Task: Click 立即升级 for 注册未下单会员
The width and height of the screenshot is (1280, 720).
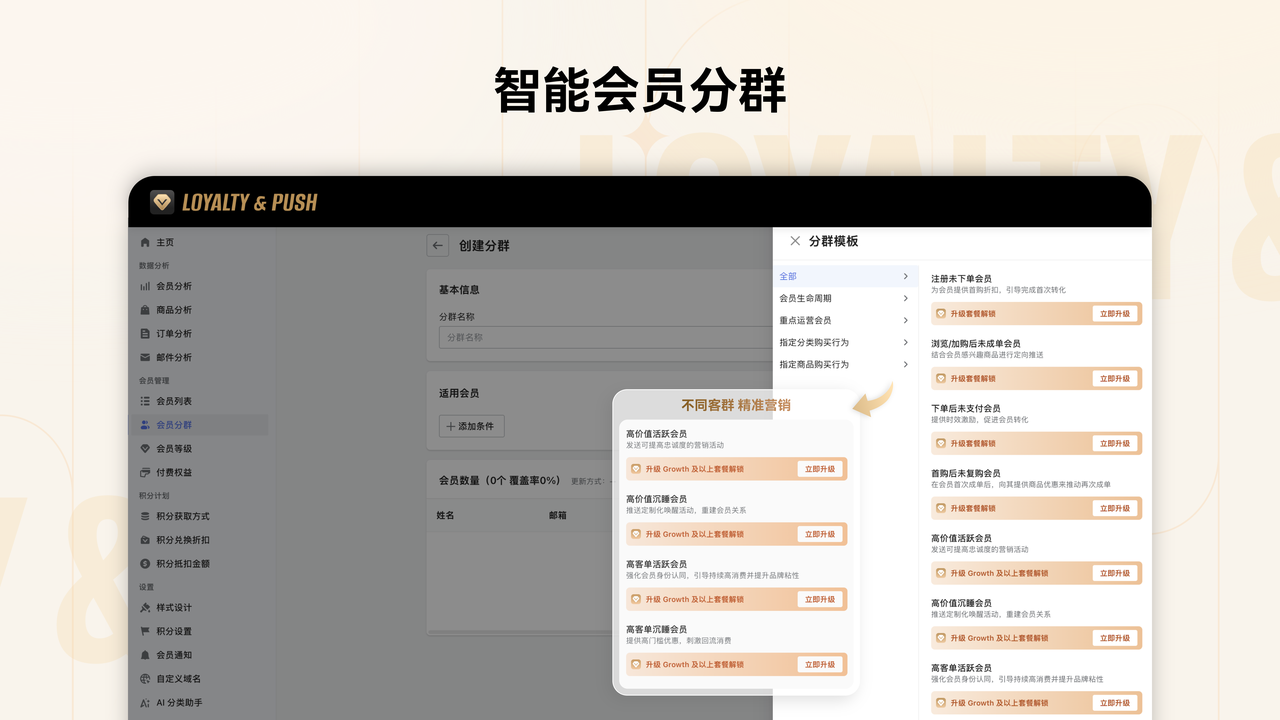Action: pyautogui.click(x=1116, y=313)
